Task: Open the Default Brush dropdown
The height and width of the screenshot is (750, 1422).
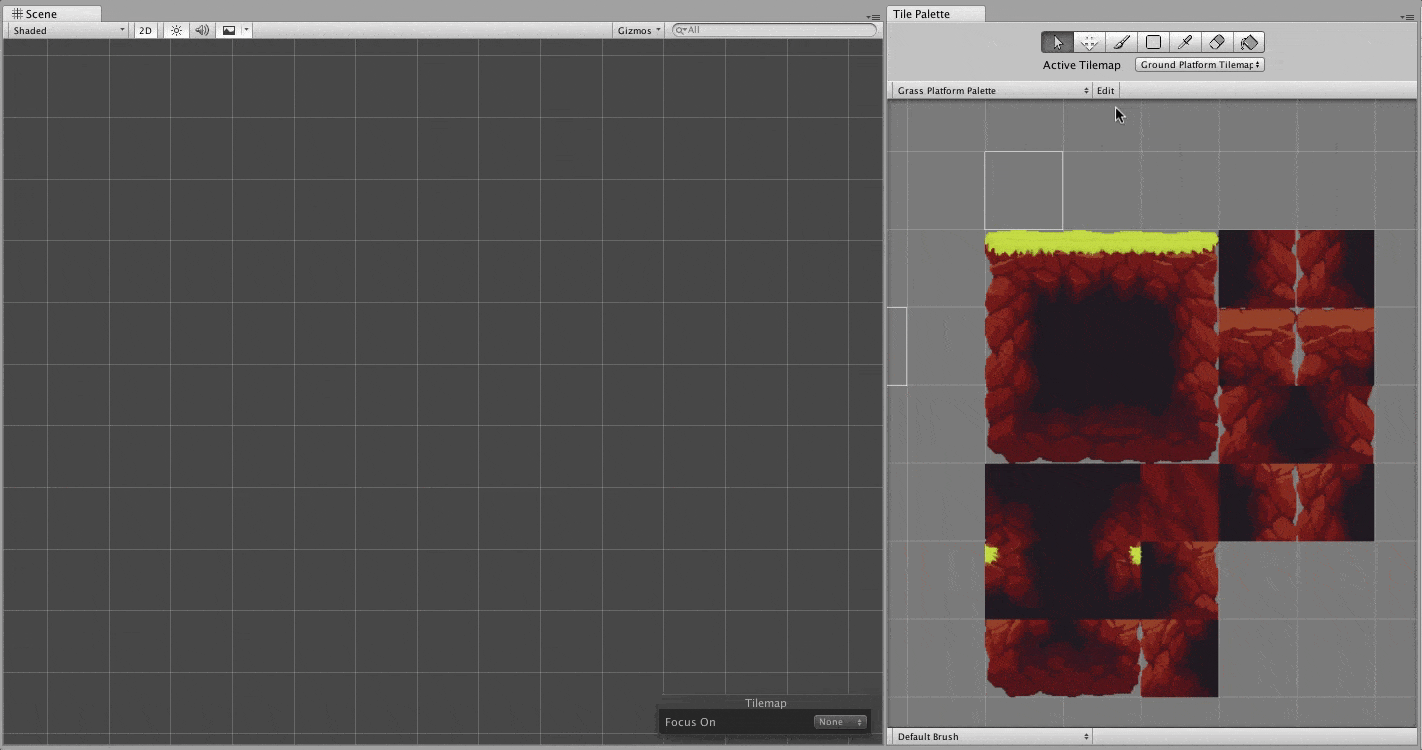Action: 991,737
